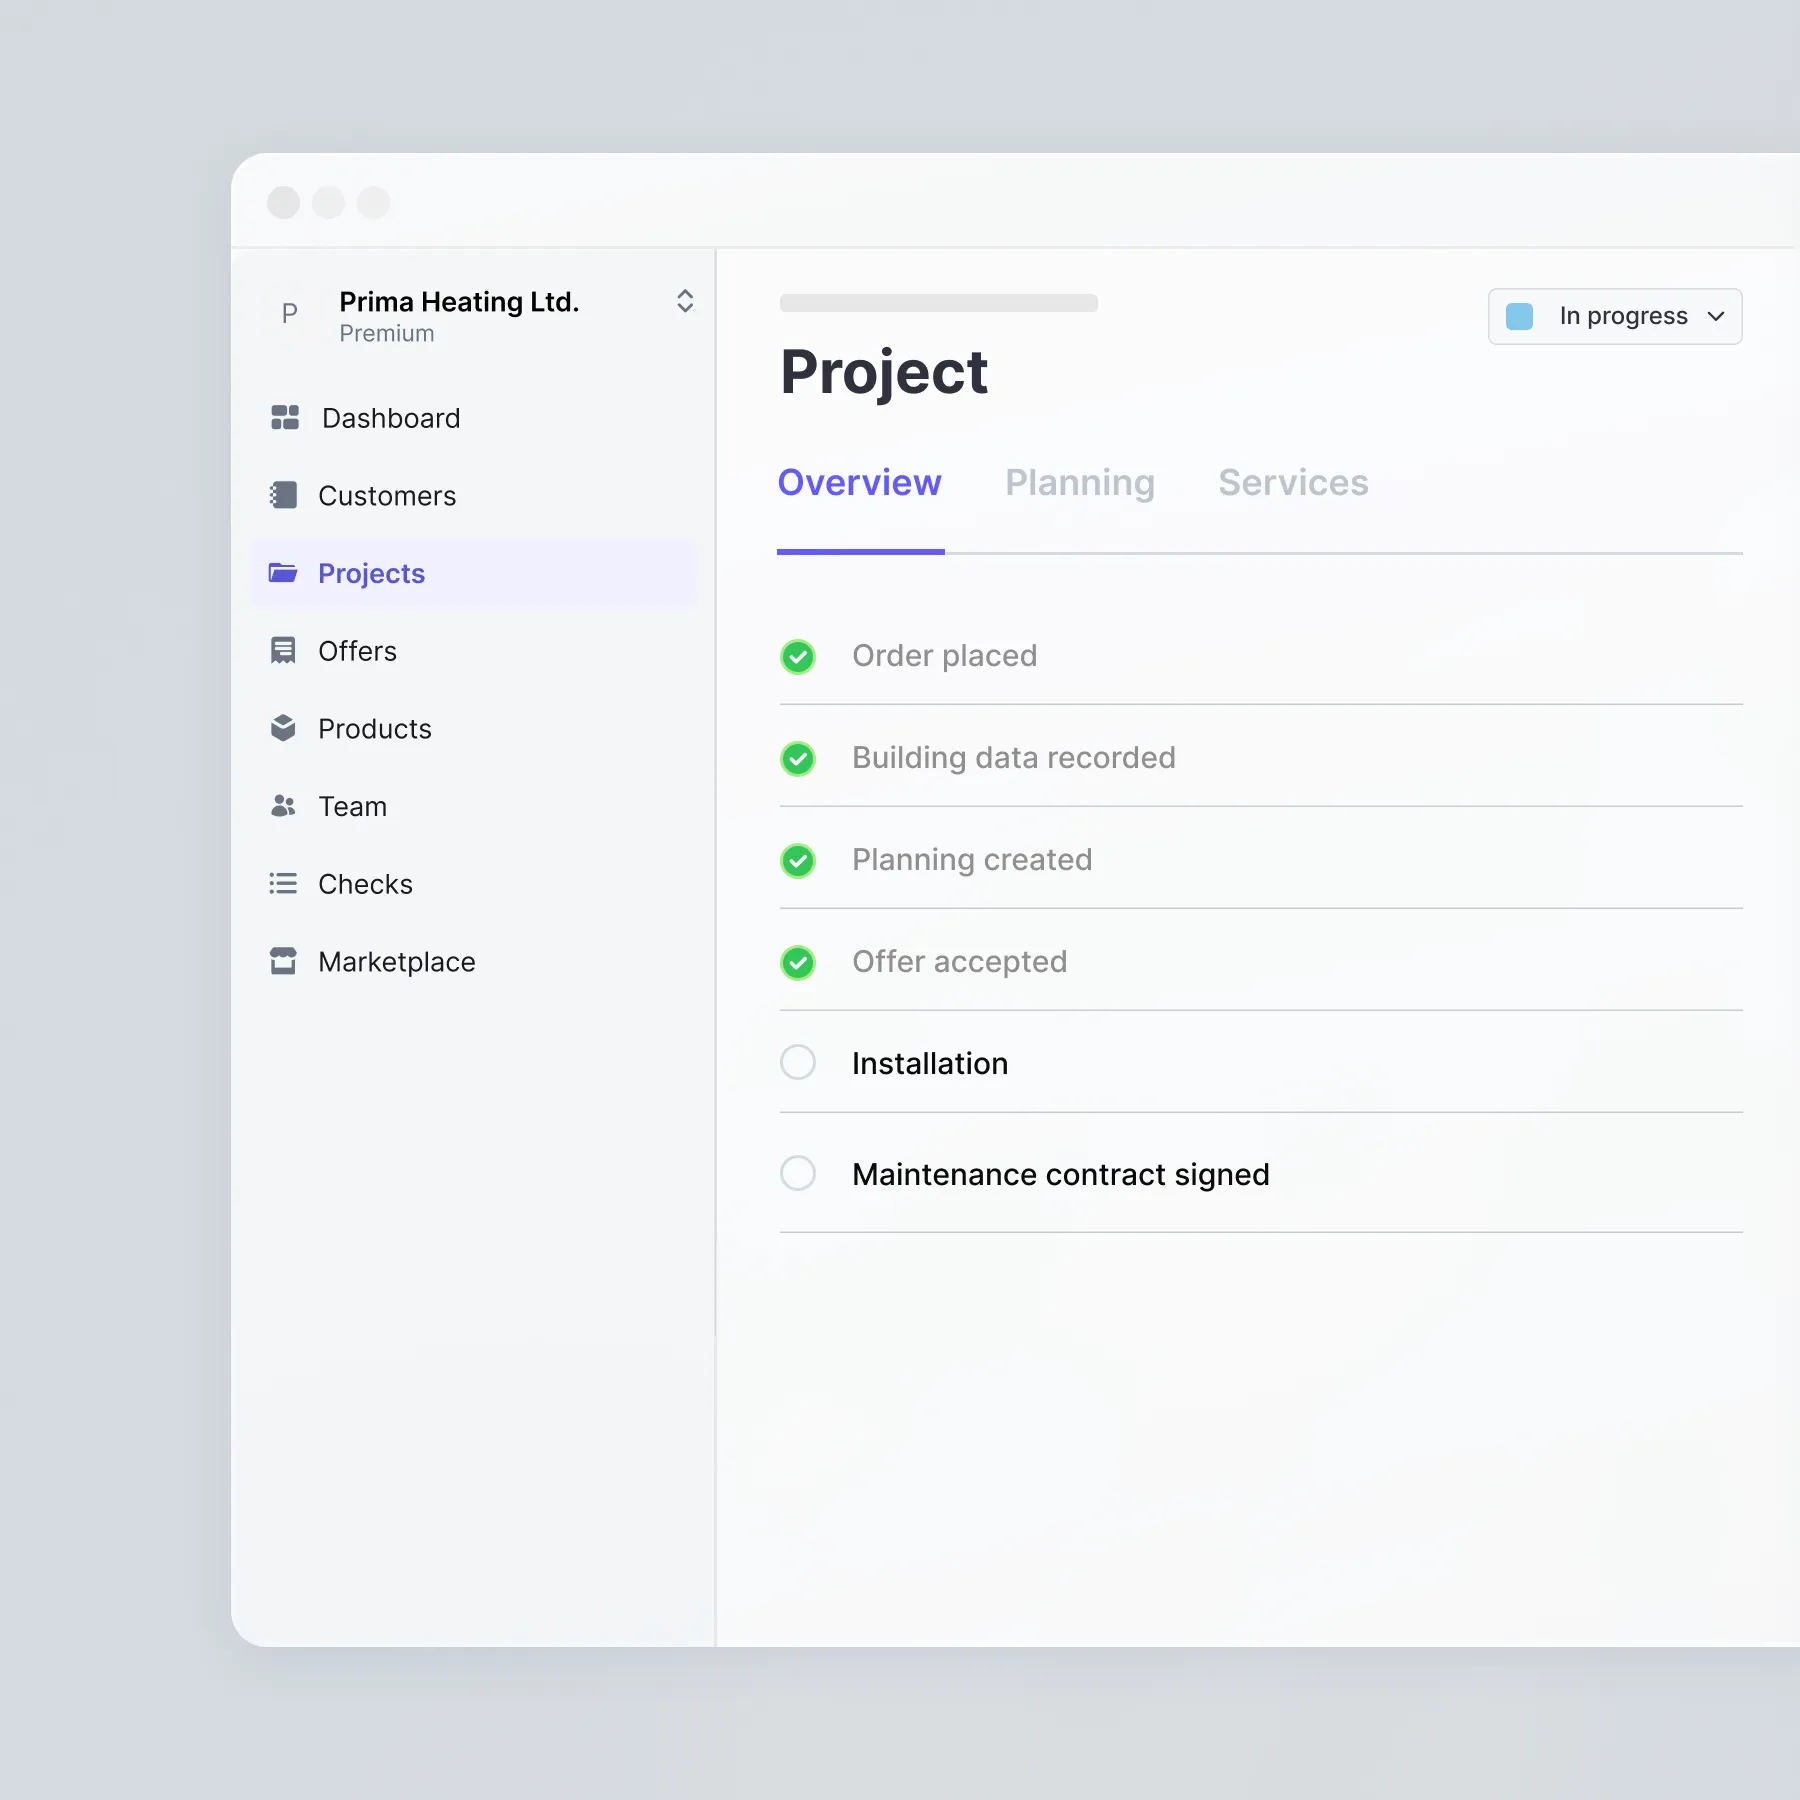Click the Checks list icon
This screenshot has width=1800, height=1800.
click(283, 884)
